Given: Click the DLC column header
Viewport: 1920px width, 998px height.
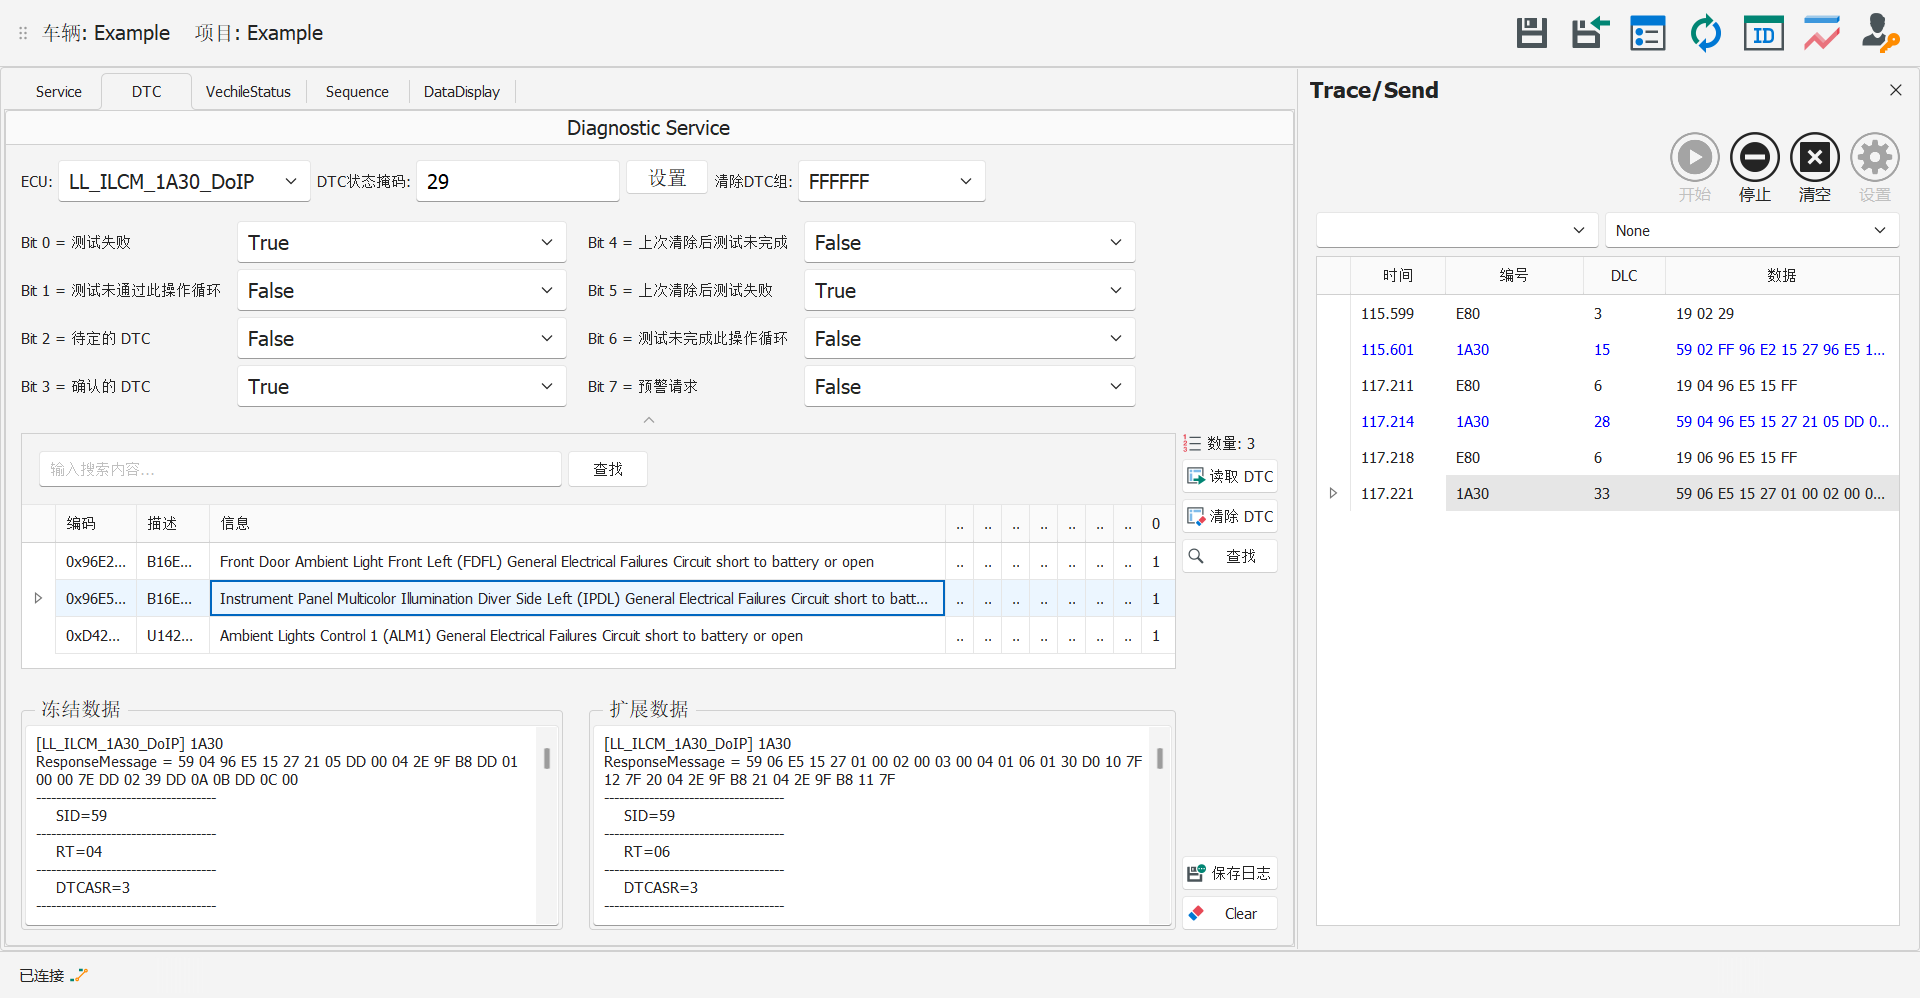Looking at the screenshot, I should (1624, 275).
